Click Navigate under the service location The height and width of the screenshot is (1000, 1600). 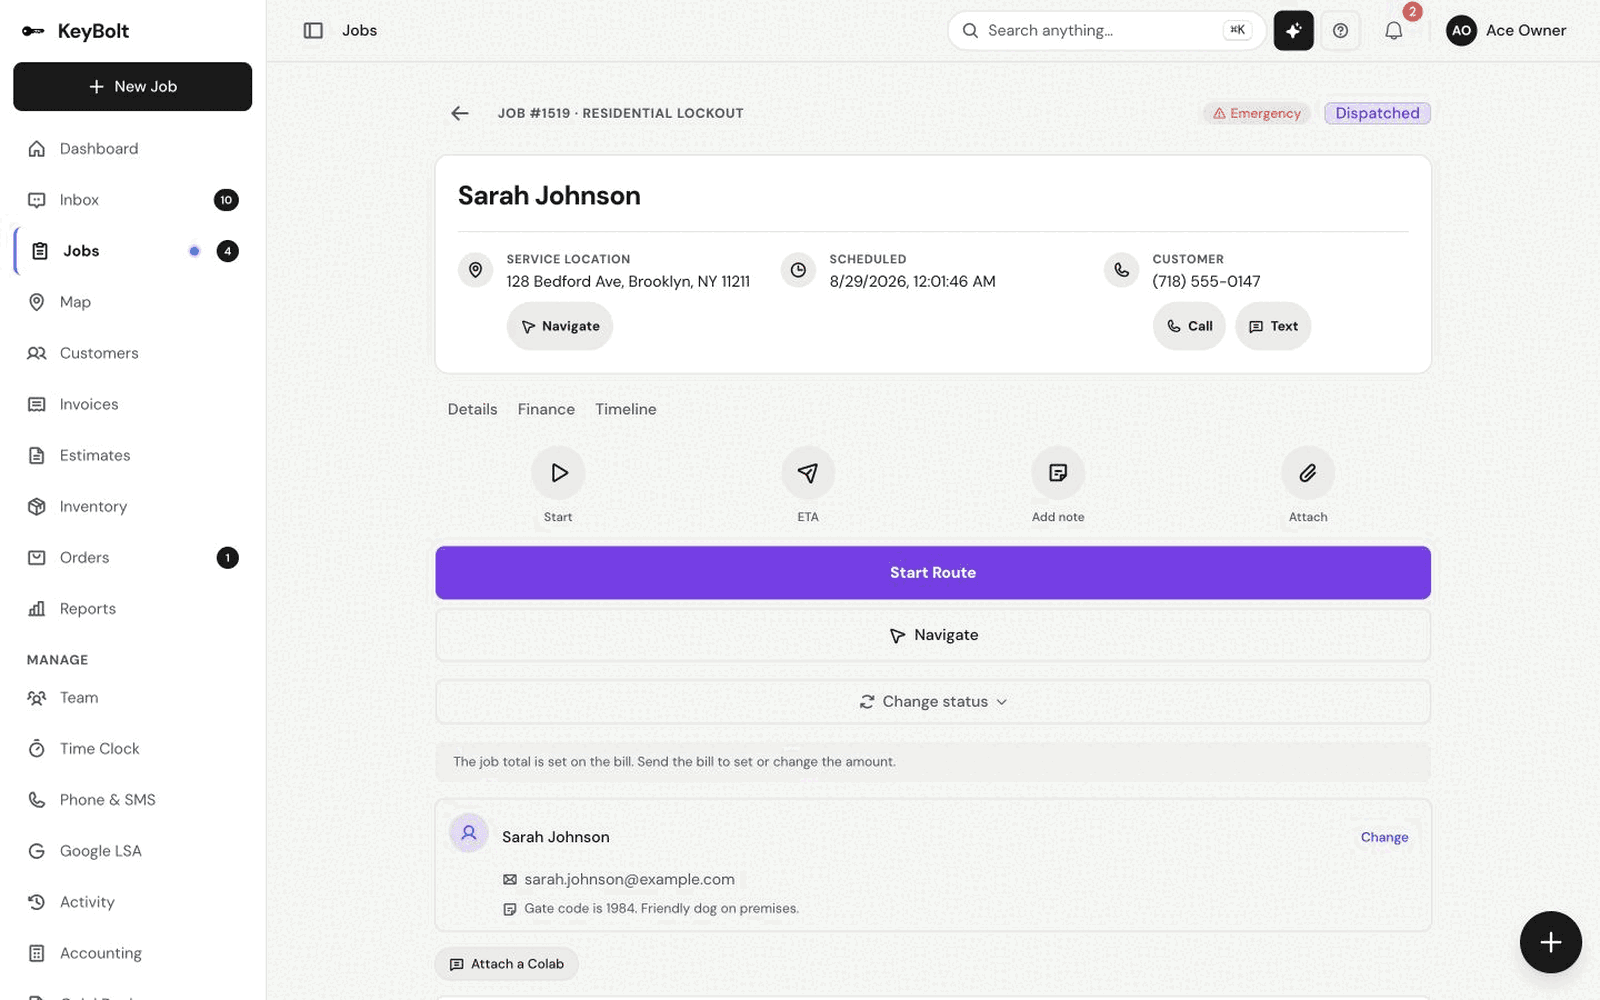(560, 326)
